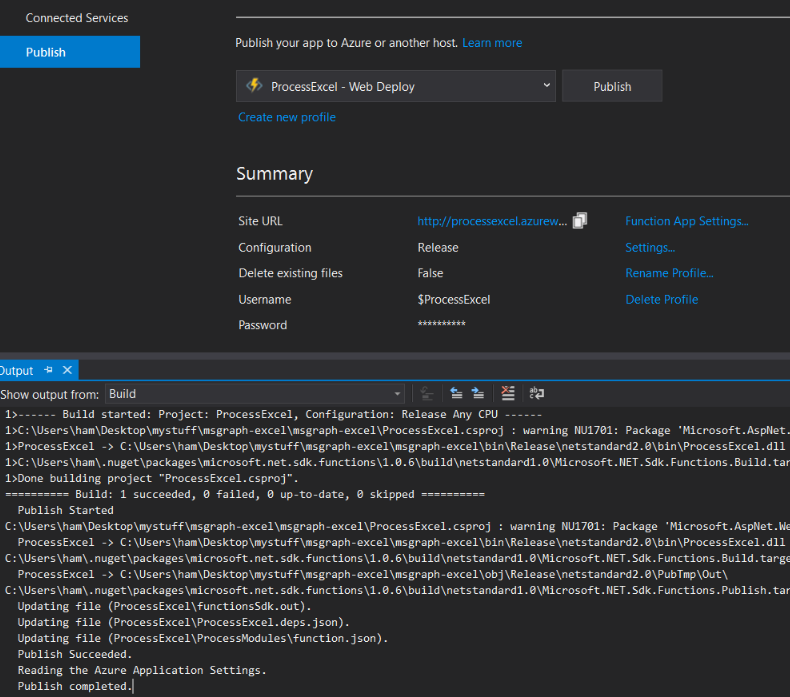Toggle word wrap in Output window
This screenshot has width=790, height=697.
(537, 394)
